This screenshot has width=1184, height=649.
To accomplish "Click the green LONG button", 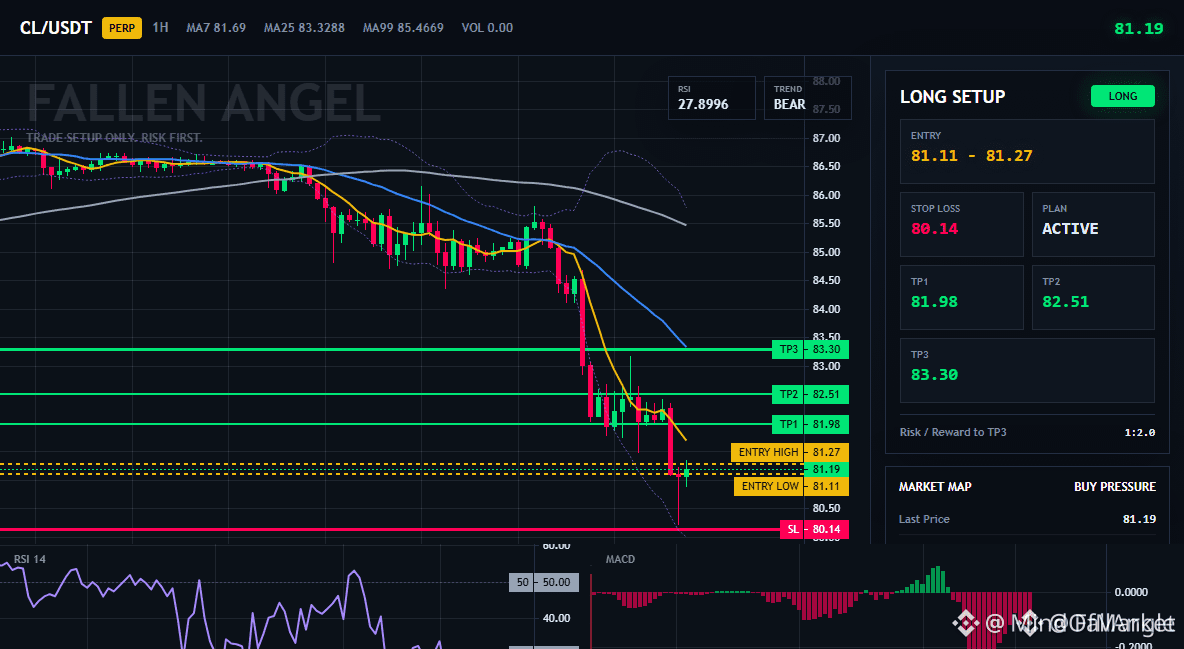I will click(1122, 96).
